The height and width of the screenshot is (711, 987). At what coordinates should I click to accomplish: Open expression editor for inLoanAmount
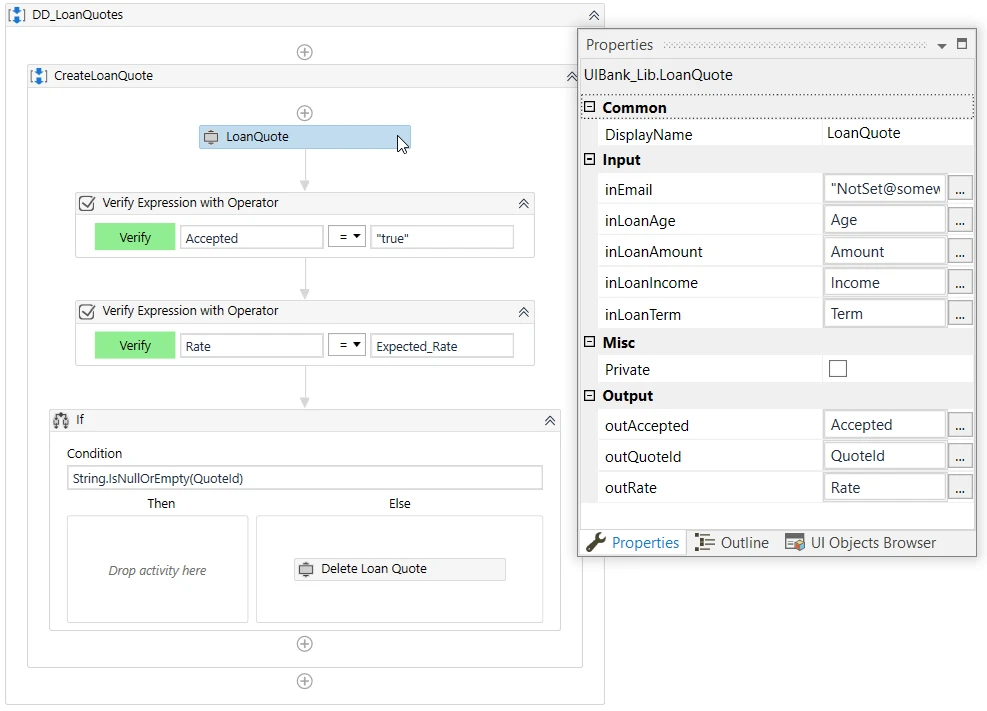(x=959, y=252)
